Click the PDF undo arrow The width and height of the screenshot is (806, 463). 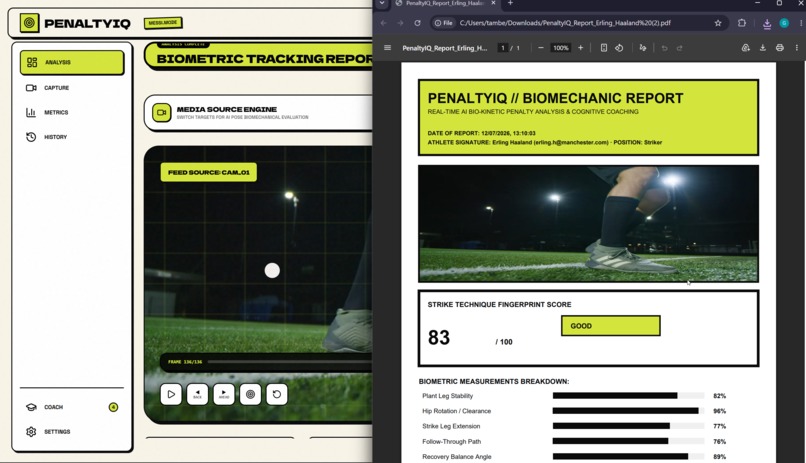point(664,48)
